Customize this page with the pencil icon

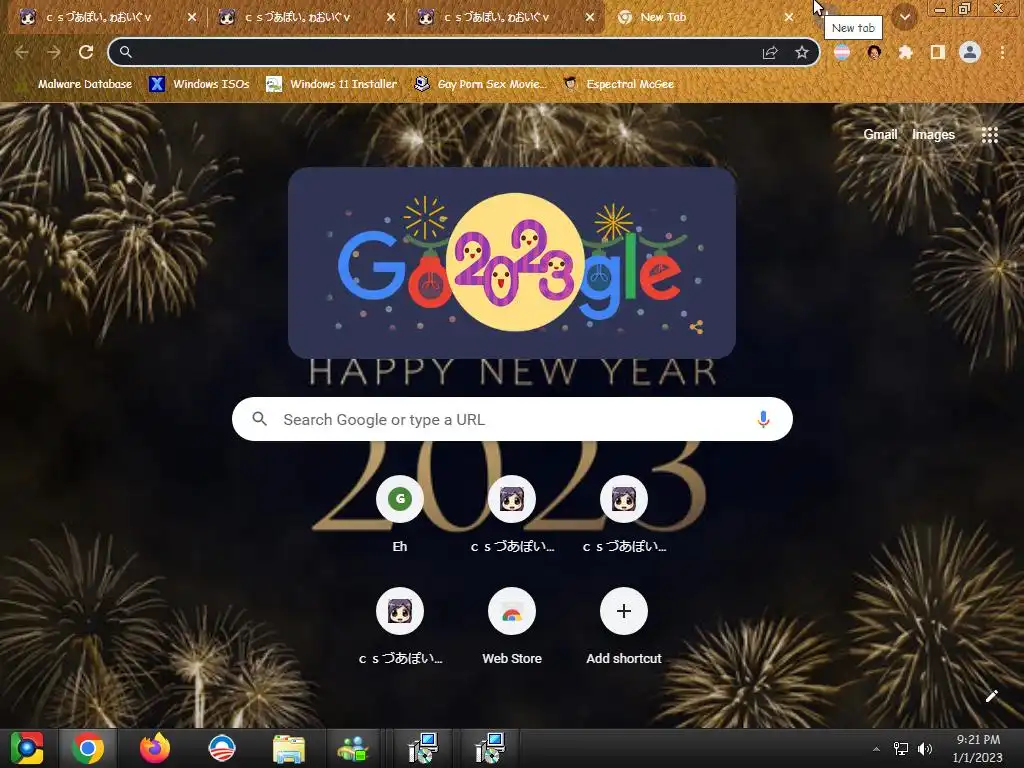[991, 696]
